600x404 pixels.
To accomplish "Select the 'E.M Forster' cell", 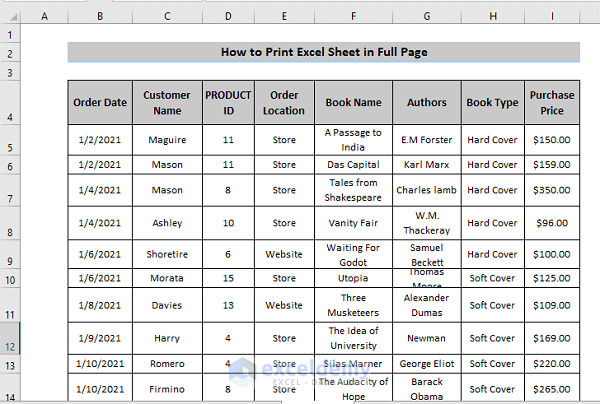I will (427, 140).
